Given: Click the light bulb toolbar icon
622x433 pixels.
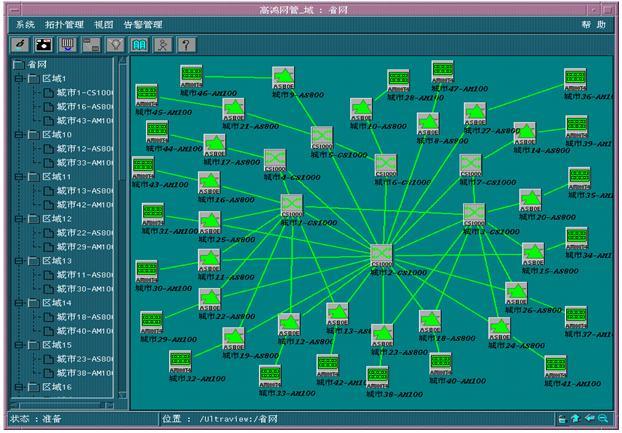Looking at the screenshot, I should tap(115, 45).
